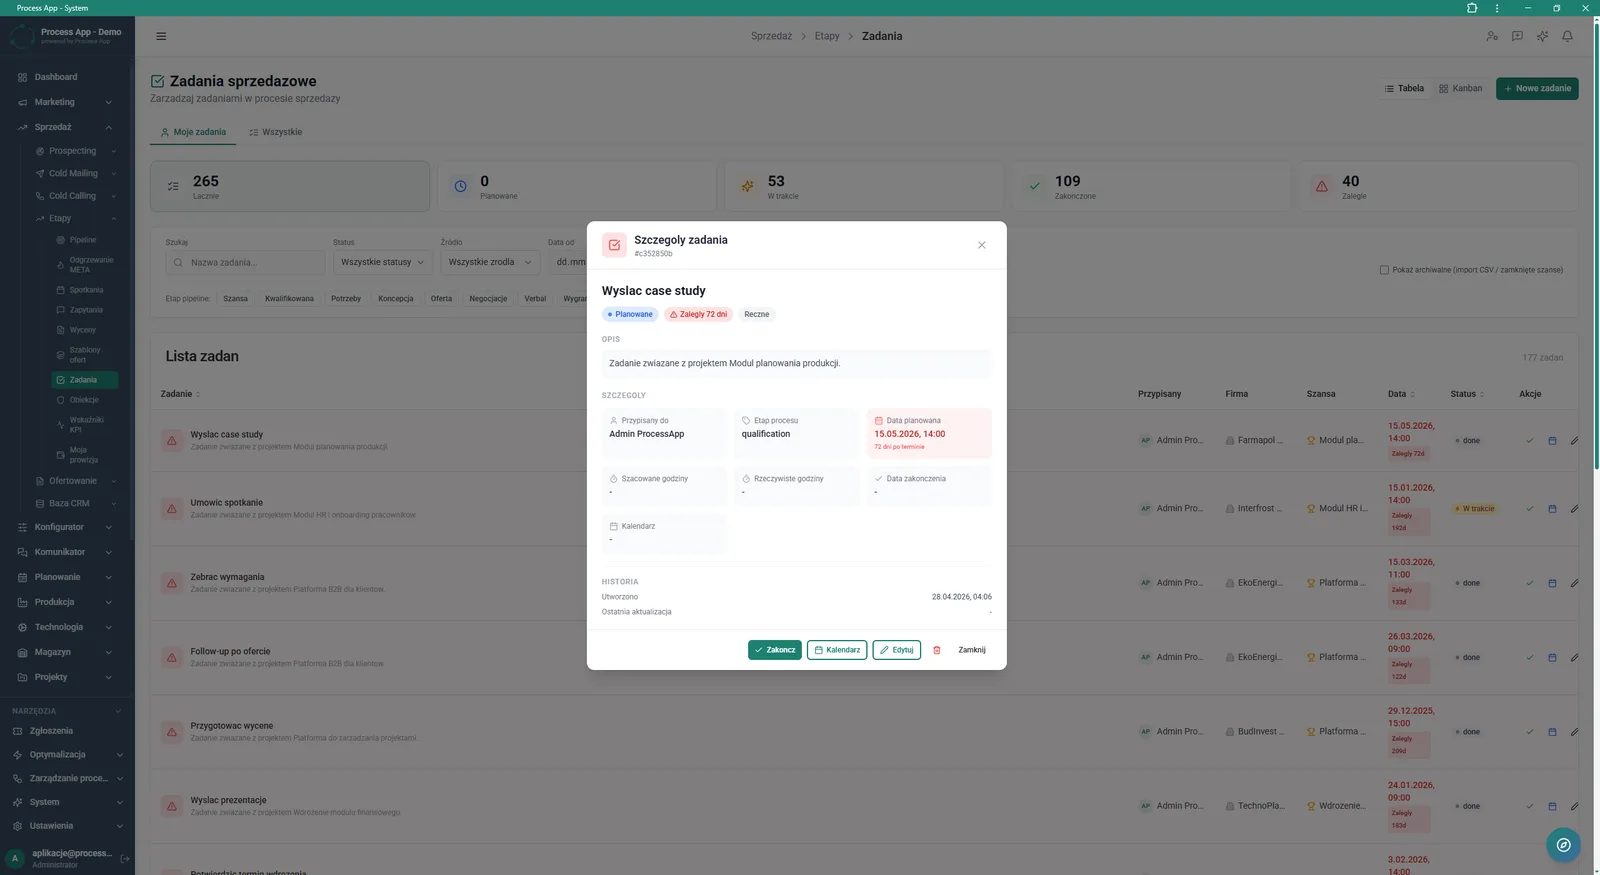Viewport: 1600px width, 875px height.
Task: Expand Cold Mailing submenu
Action: (75, 173)
